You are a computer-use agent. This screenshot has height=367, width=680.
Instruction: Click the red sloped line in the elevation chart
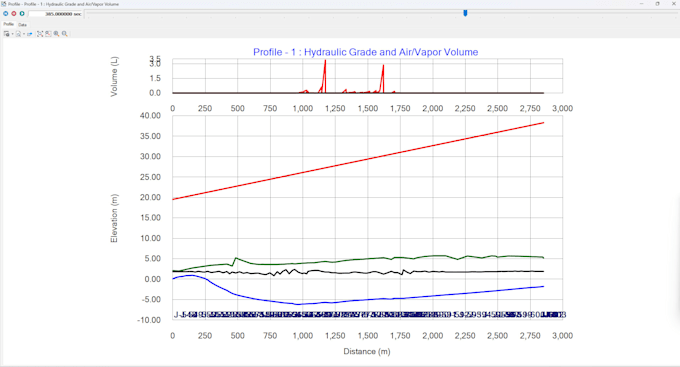(358, 161)
